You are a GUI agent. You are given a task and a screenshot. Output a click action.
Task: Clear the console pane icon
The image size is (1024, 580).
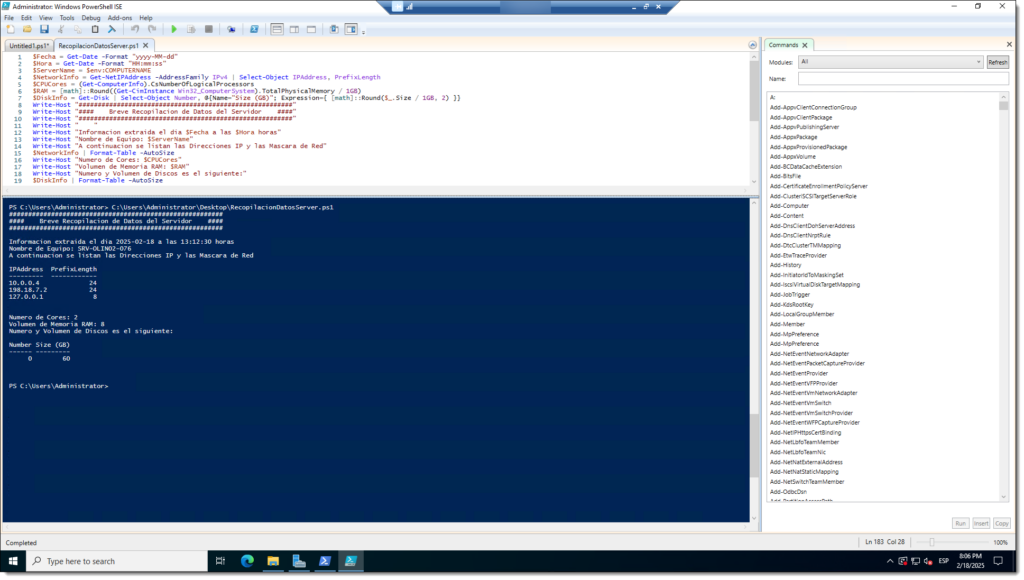coord(112,29)
